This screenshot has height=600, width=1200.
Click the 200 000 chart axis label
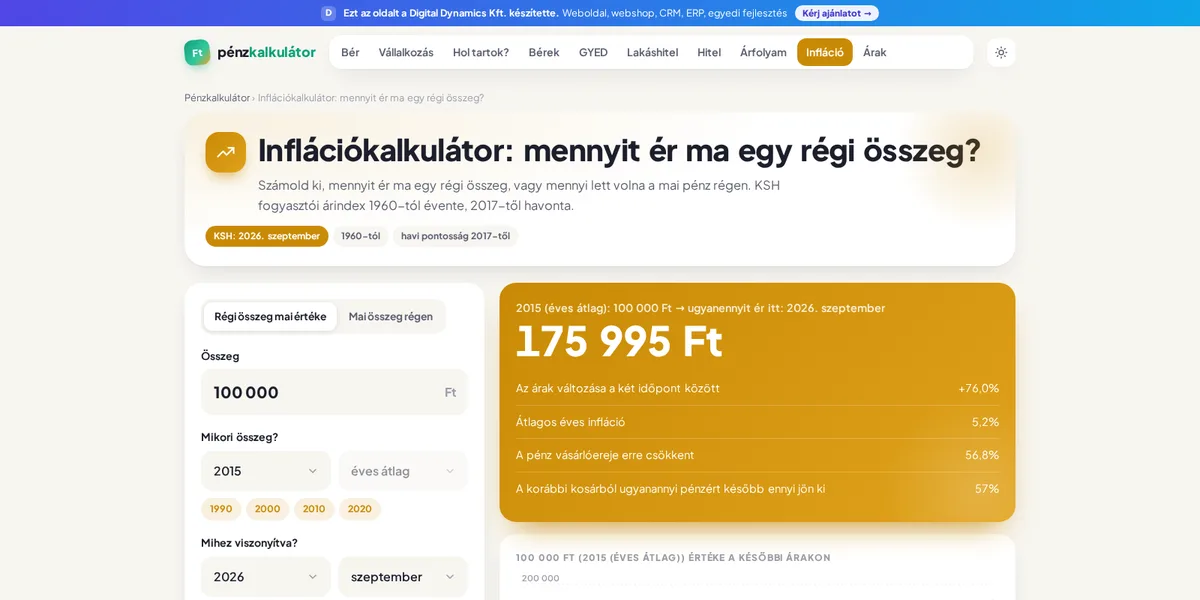point(541,578)
